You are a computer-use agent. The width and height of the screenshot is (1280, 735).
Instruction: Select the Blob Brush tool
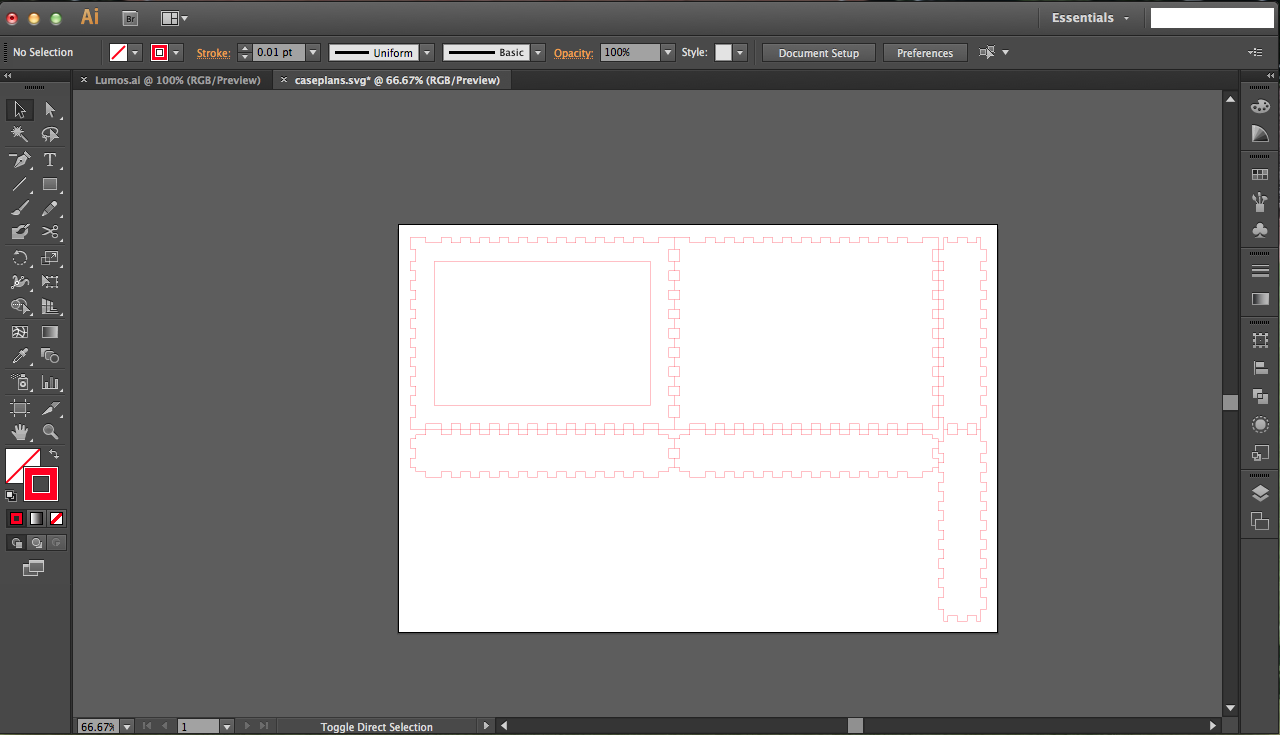20,232
